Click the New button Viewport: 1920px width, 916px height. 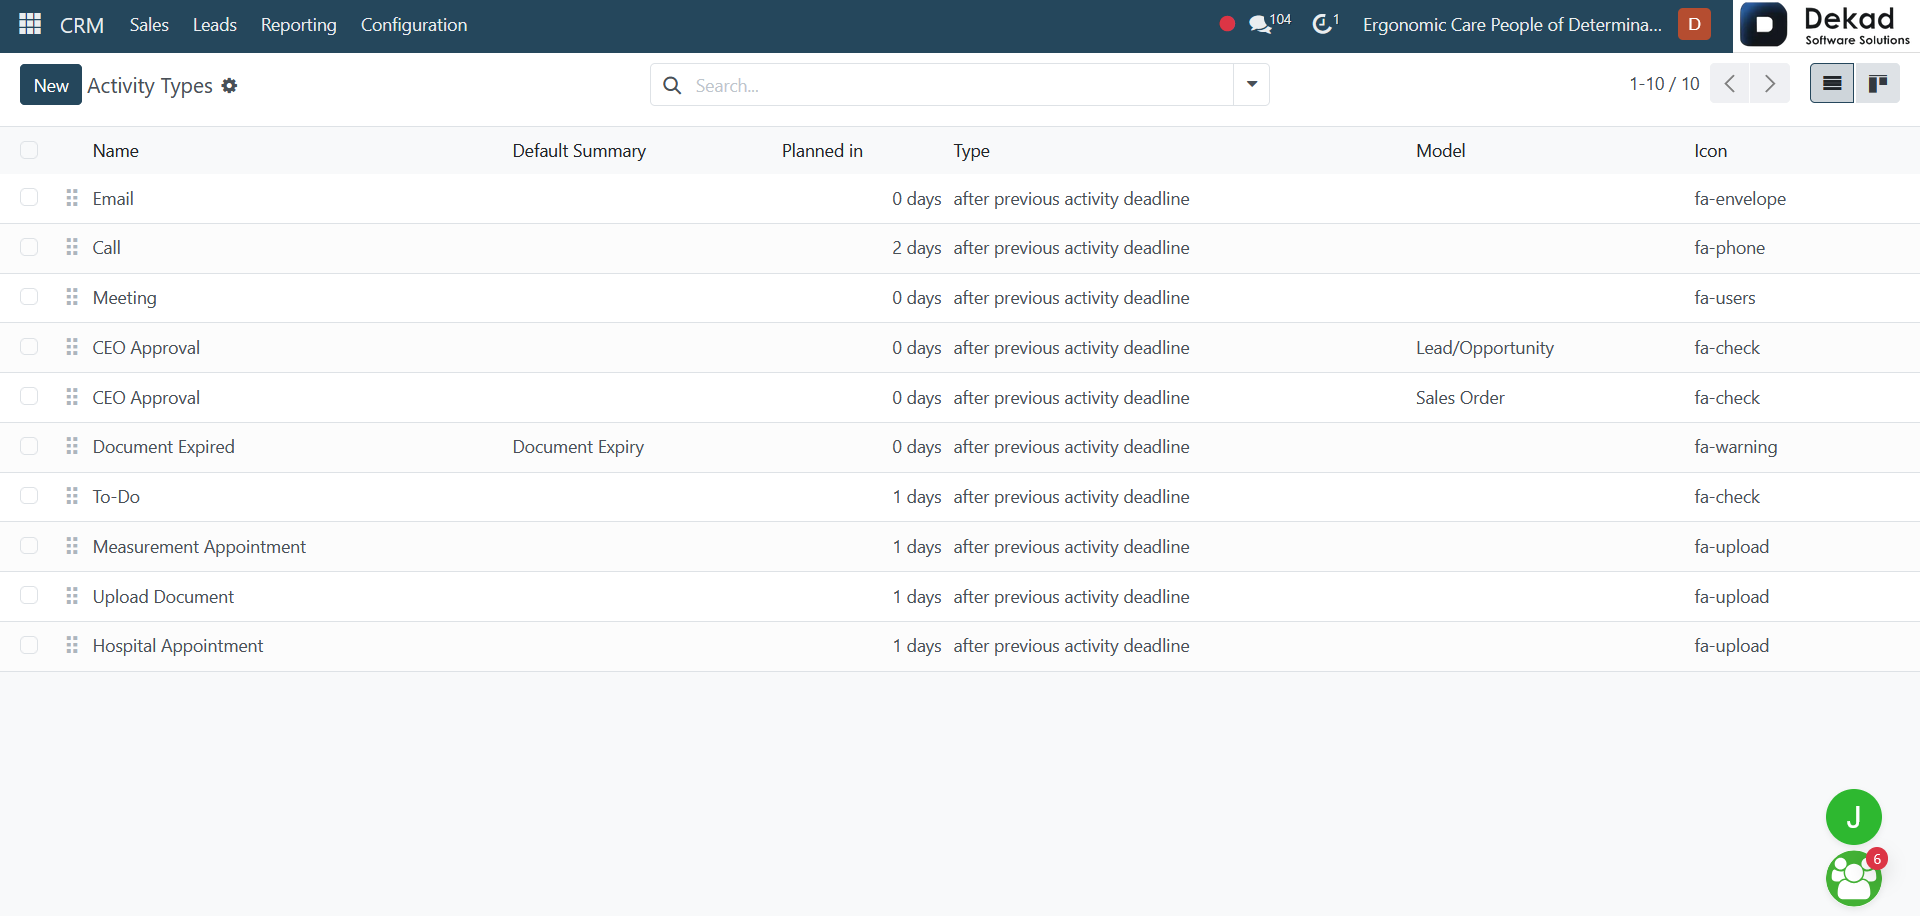(51, 85)
